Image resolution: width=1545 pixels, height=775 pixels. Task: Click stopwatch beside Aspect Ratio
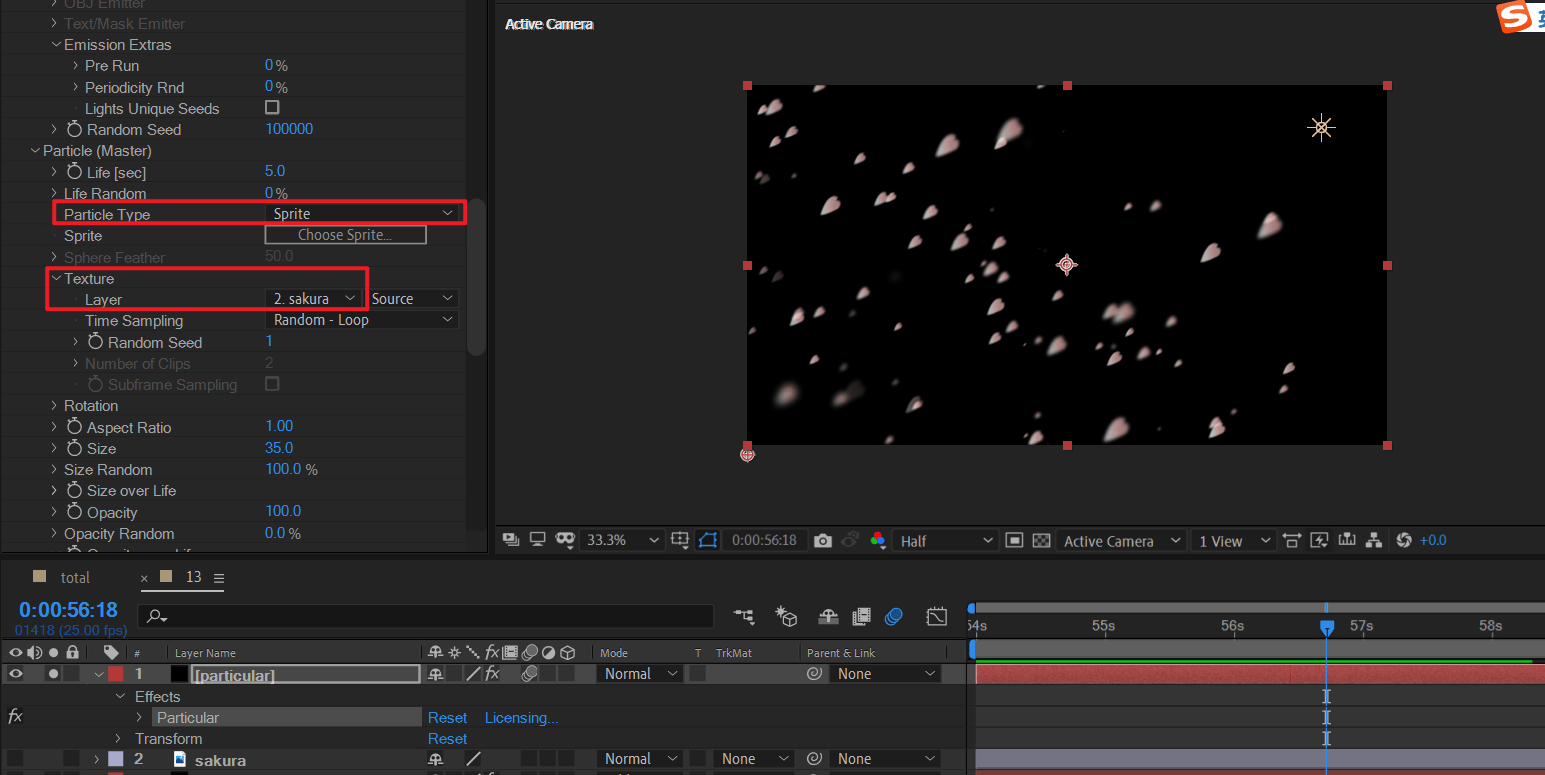tap(74, 427)
